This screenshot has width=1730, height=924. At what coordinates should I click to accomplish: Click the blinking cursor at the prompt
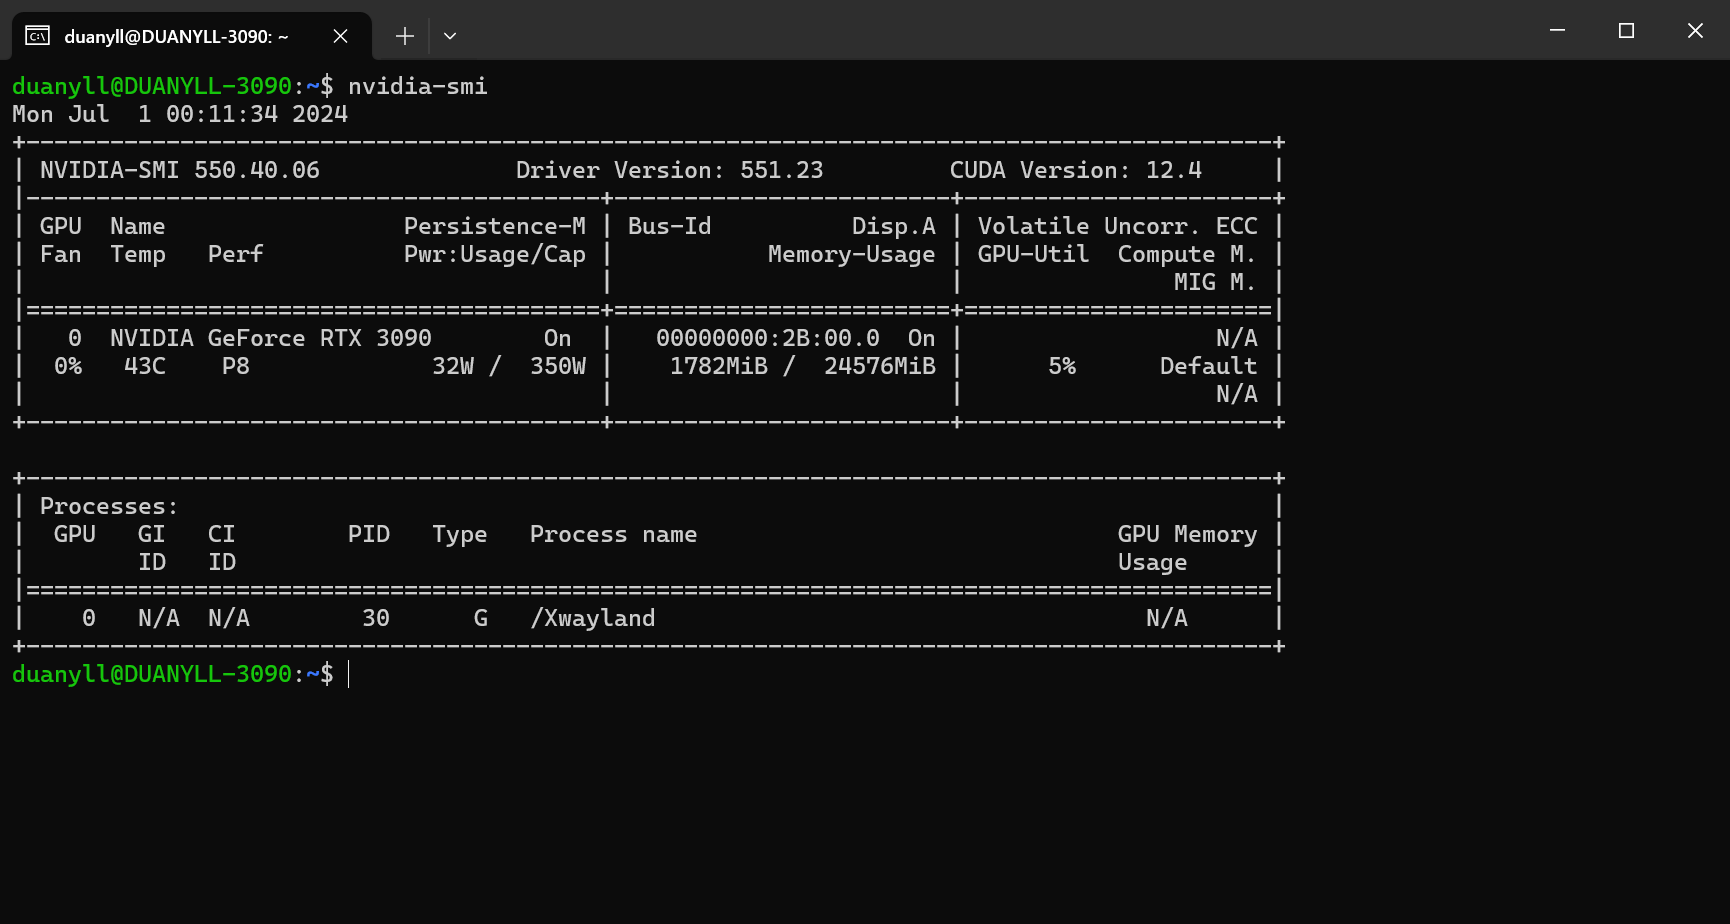[348, 674]
